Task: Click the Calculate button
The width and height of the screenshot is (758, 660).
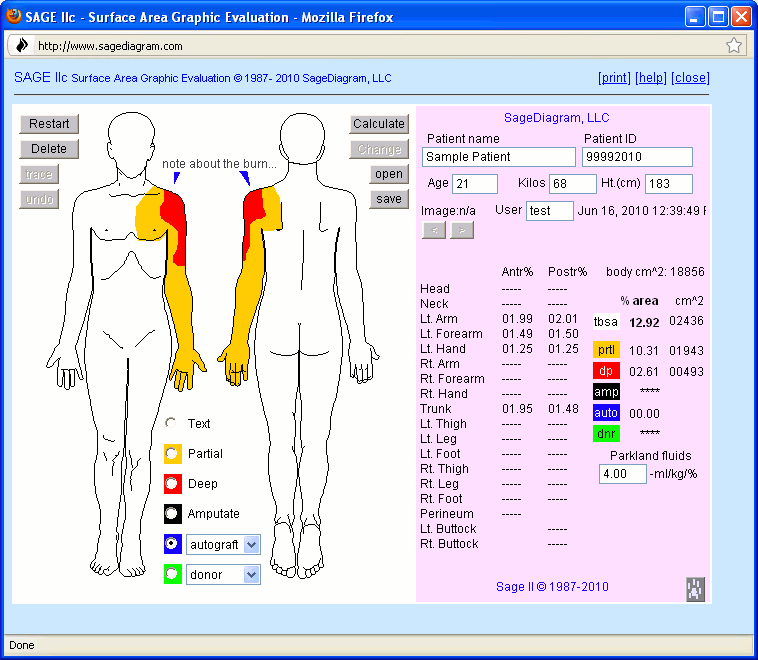Action: pyautogui.click(x=379, y=124)
